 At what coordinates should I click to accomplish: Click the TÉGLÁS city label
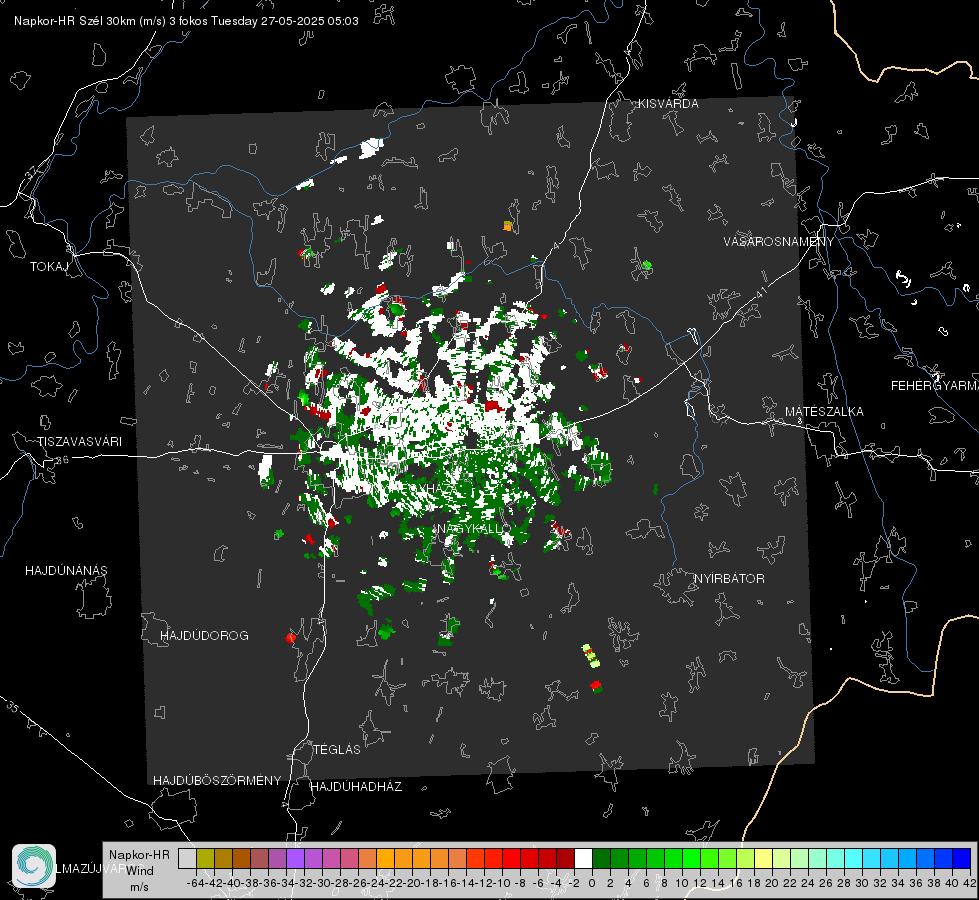[x=337, y=750]
